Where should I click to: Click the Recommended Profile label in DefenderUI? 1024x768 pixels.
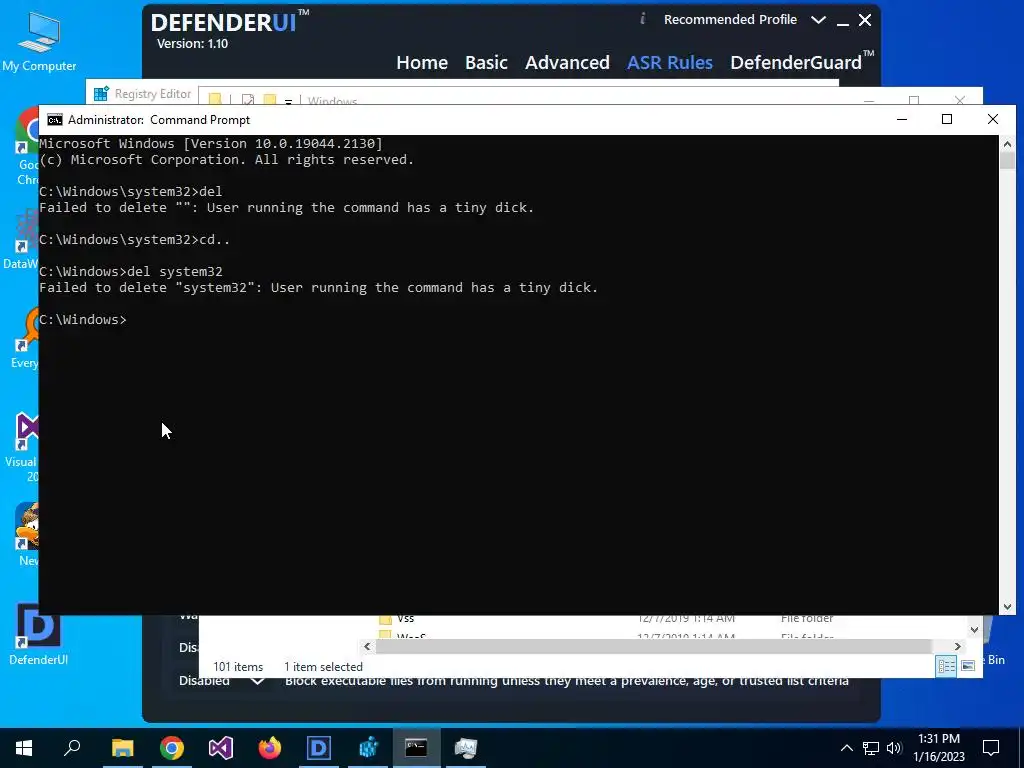(730, 20)
